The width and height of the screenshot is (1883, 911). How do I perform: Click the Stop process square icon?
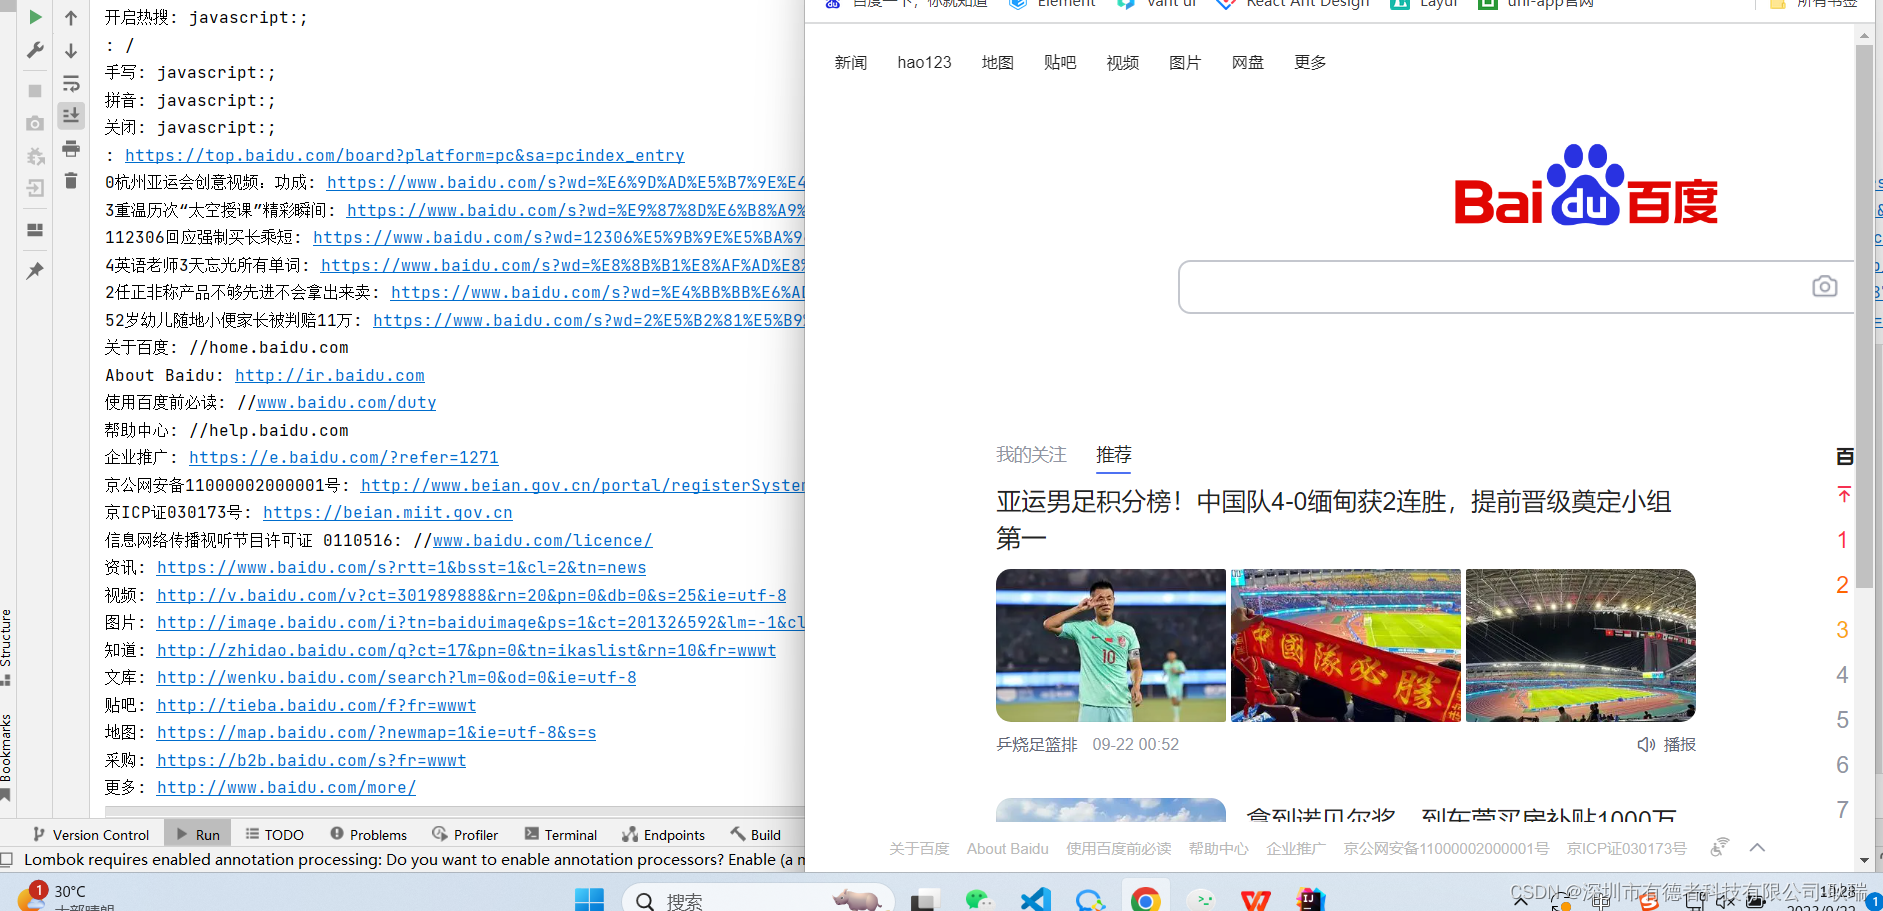(35, 91)
